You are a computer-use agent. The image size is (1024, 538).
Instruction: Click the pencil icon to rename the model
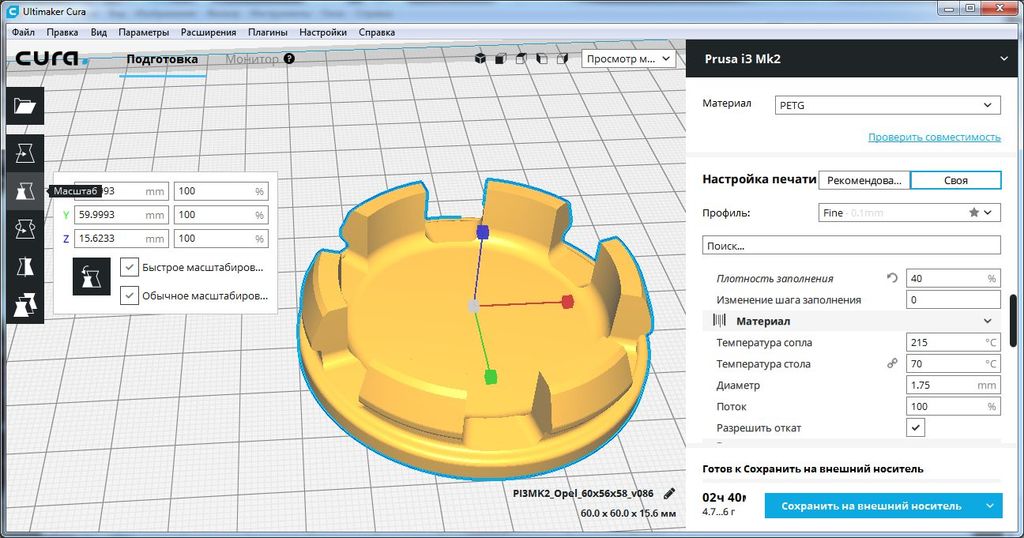pos(669,494)
